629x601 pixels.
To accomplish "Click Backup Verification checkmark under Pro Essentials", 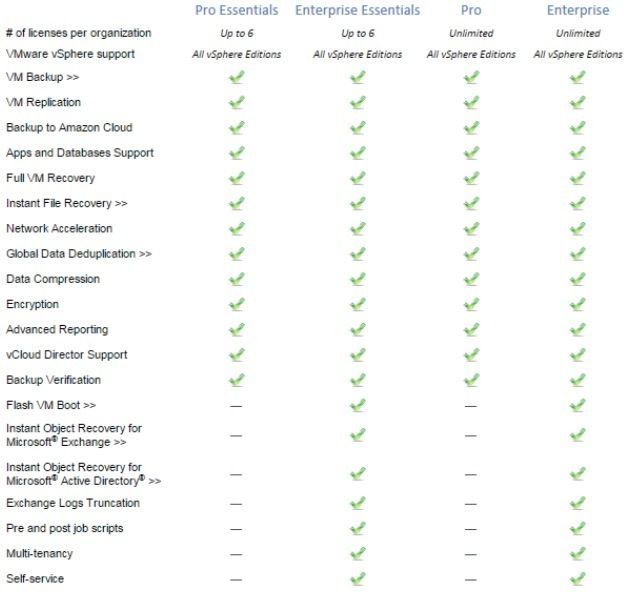I will [237, 380].
